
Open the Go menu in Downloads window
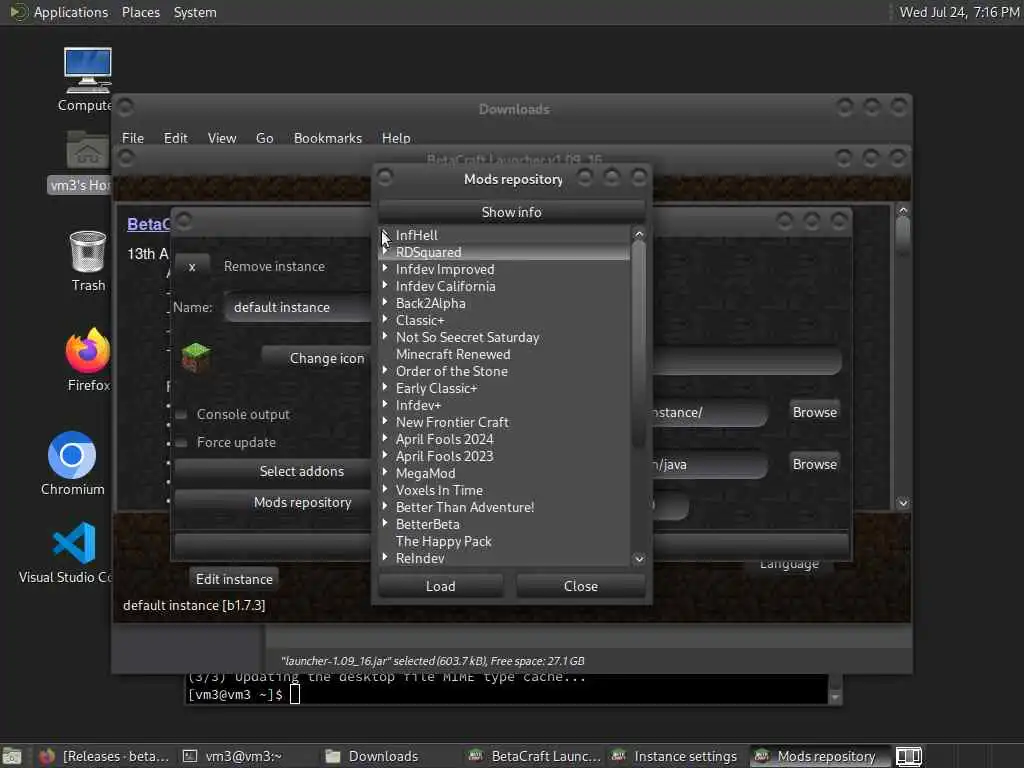tap(264, 138)
